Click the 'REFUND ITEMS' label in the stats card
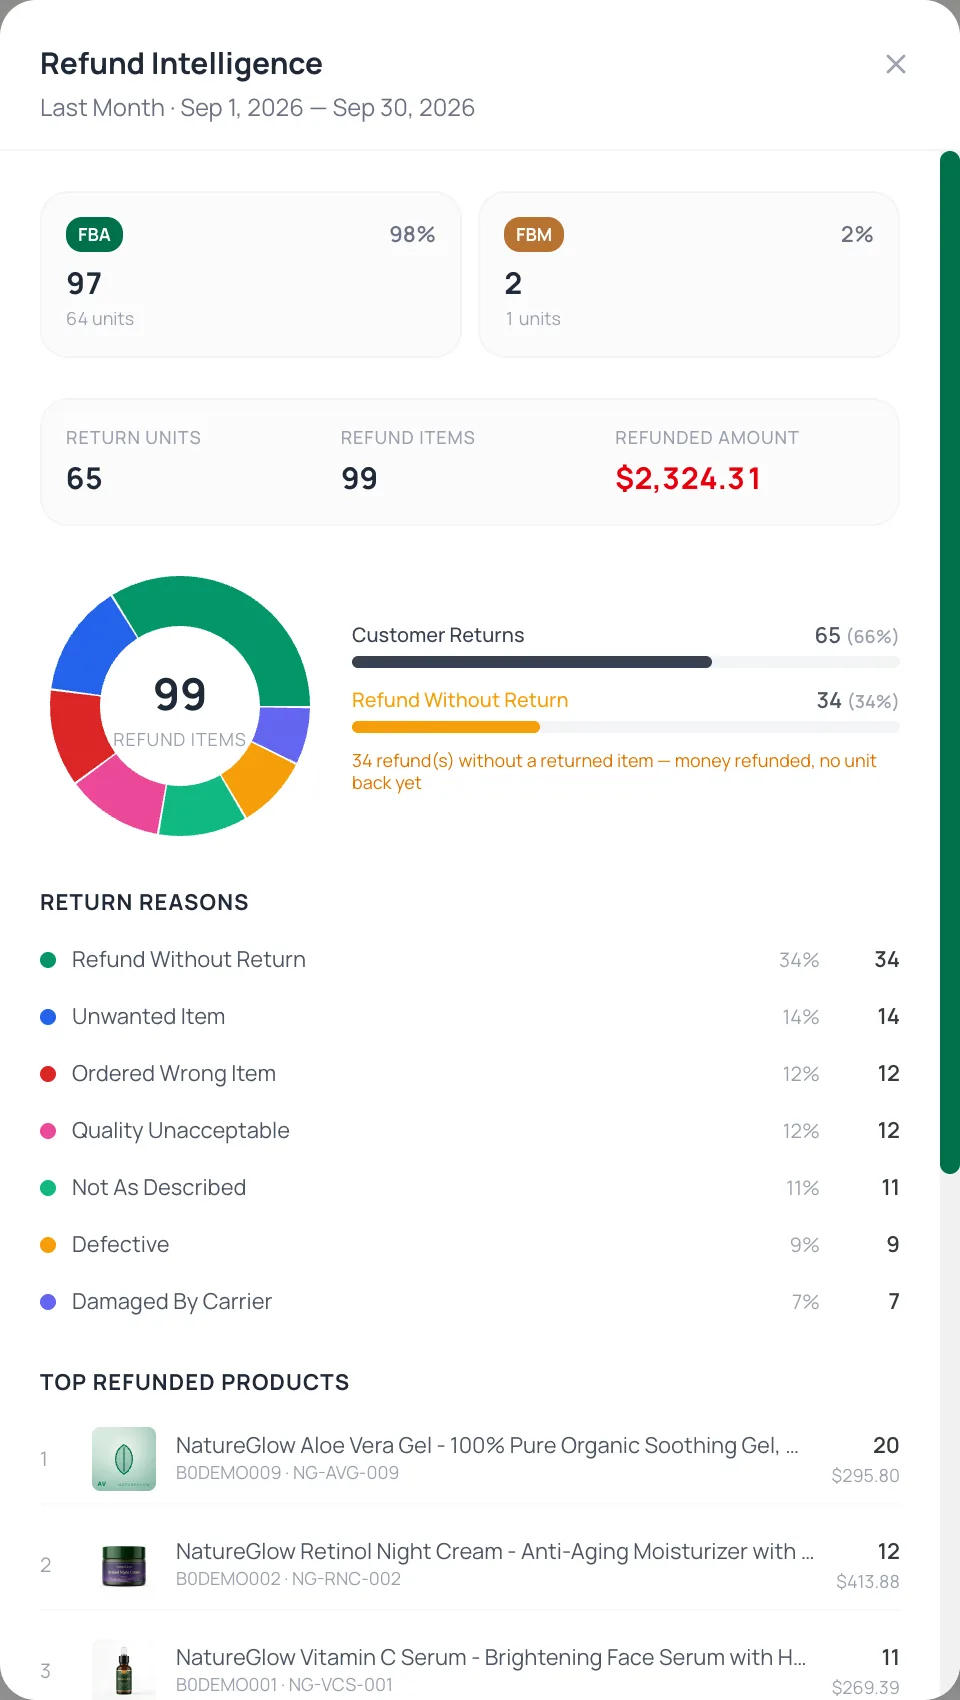 pos(408,438)
